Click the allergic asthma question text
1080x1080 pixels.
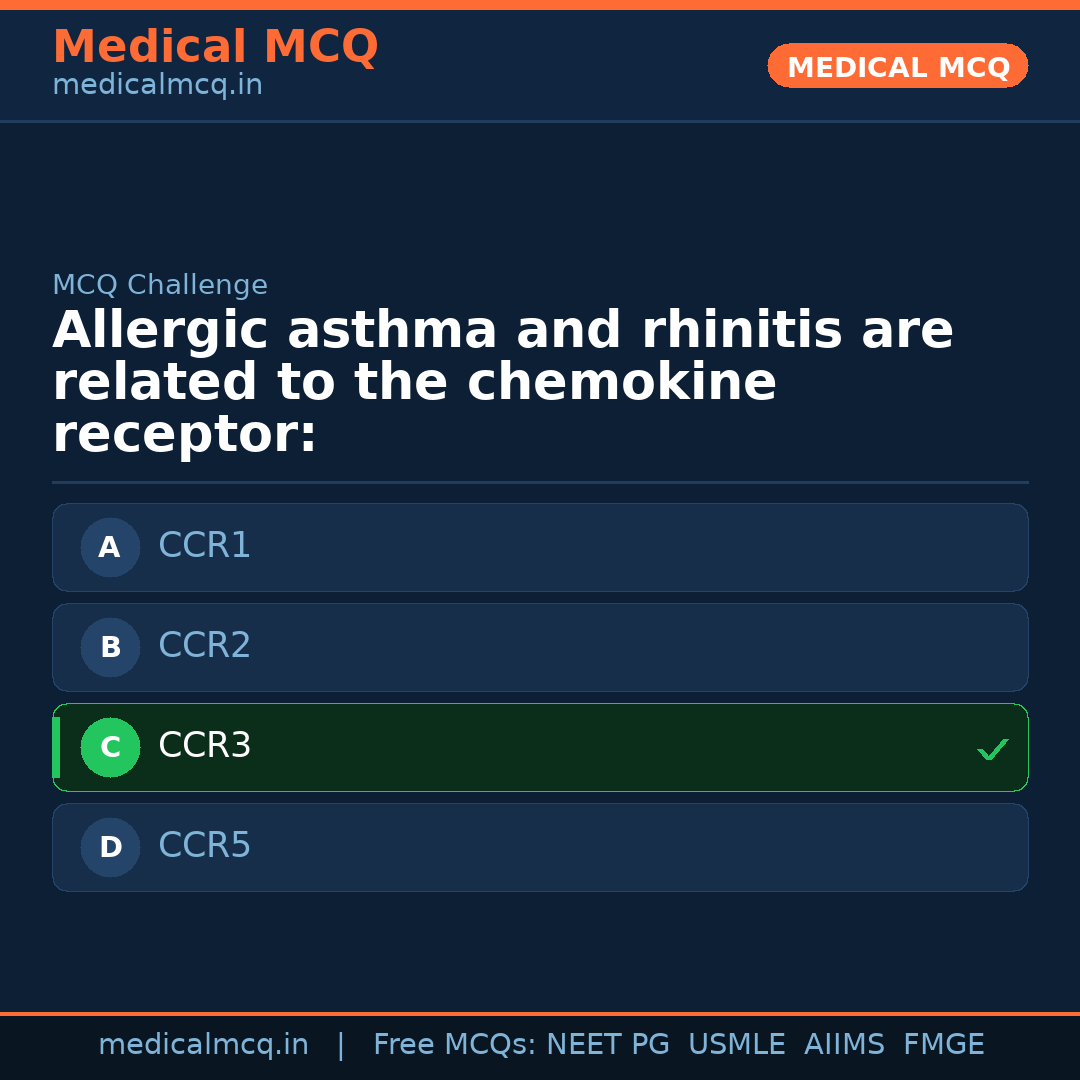click(x=500, y=382)
